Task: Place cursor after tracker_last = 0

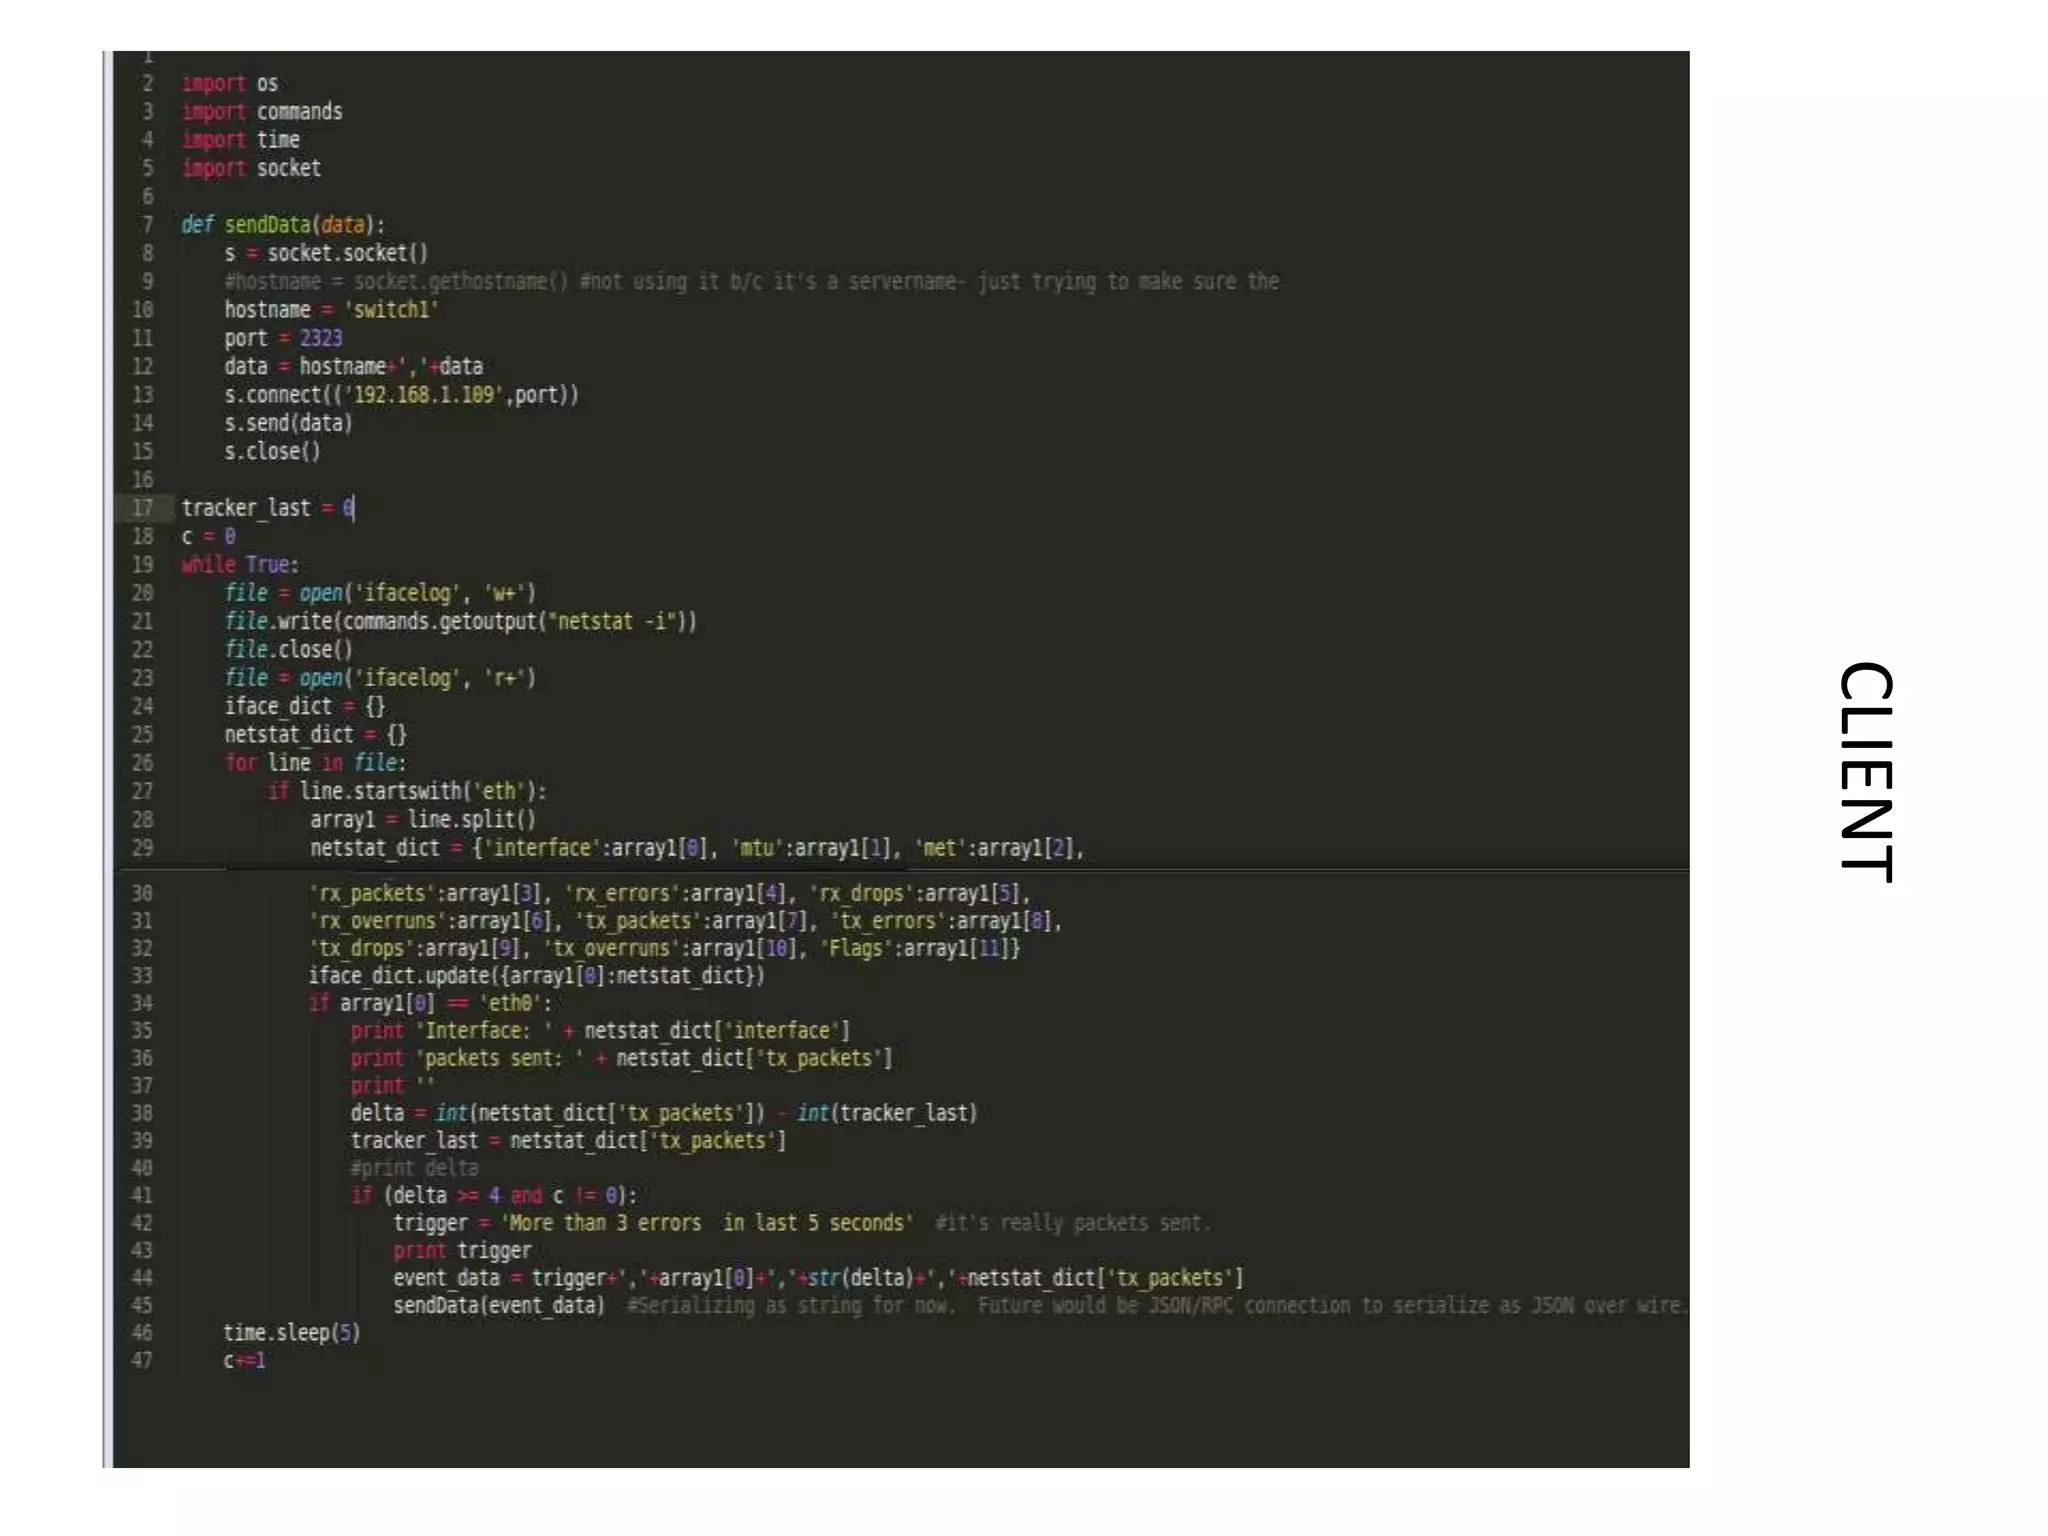Action: [x=354, y=508]
